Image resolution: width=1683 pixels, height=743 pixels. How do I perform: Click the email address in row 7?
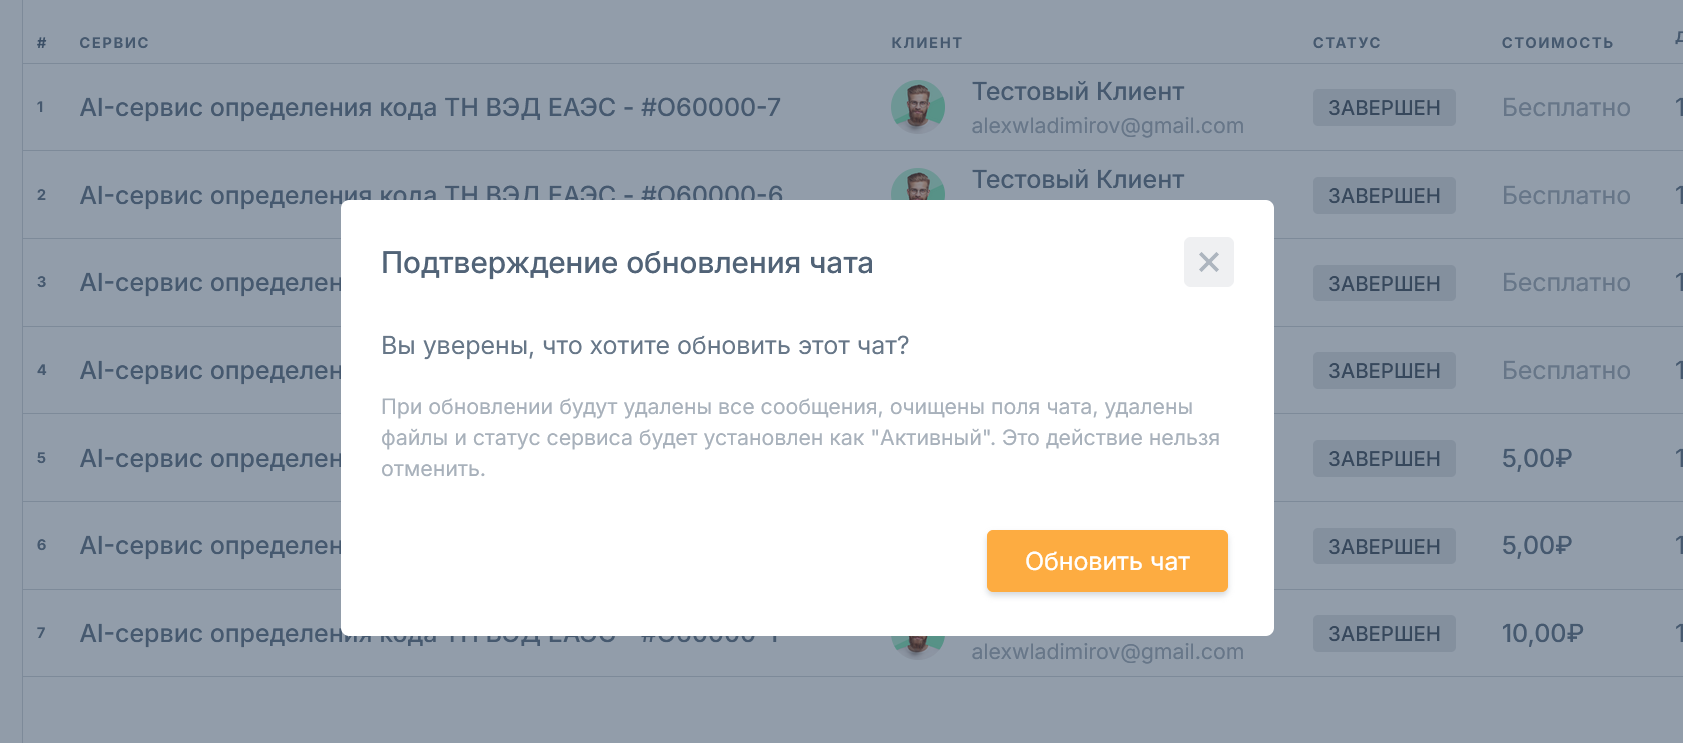[1107, 652]
